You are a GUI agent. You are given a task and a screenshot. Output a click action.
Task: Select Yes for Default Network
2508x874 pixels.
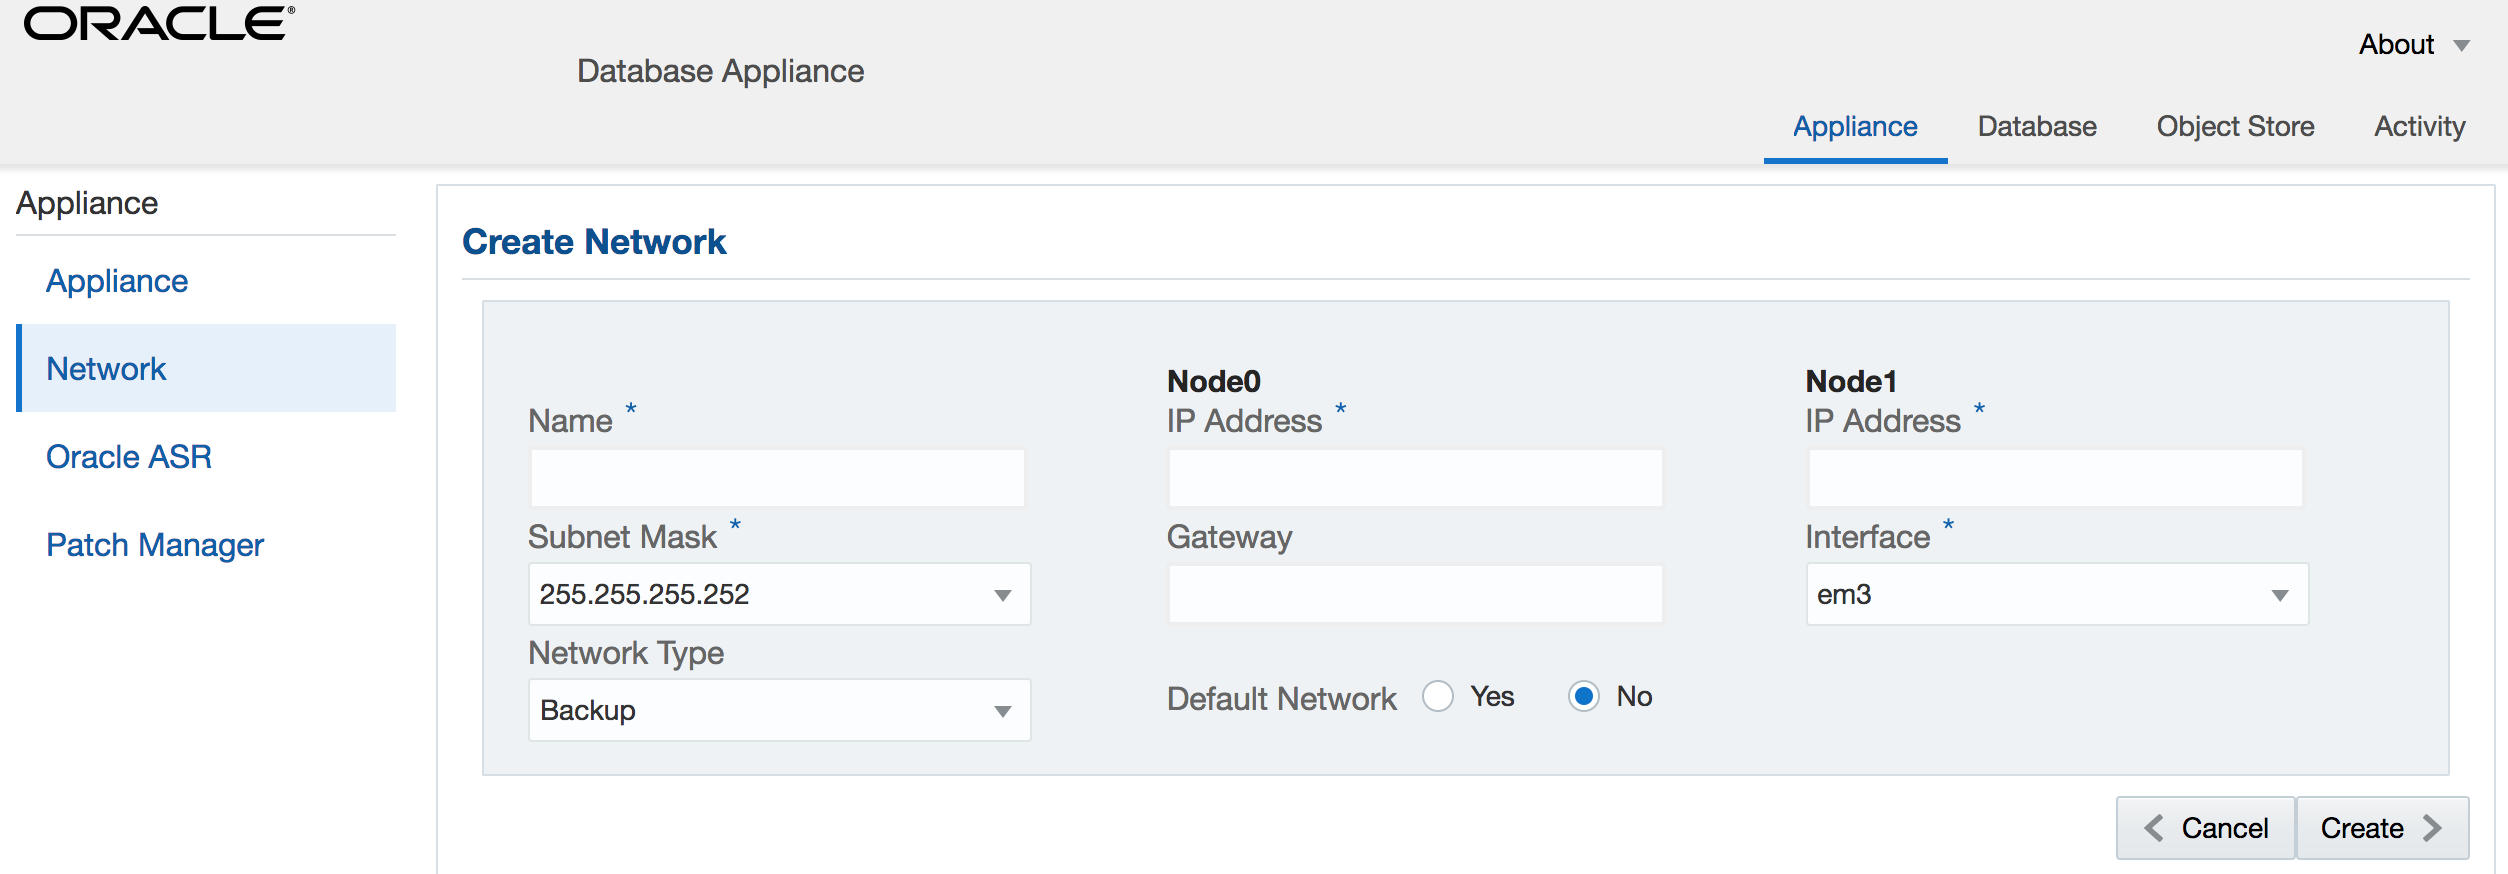click(x=1438, y=696)
